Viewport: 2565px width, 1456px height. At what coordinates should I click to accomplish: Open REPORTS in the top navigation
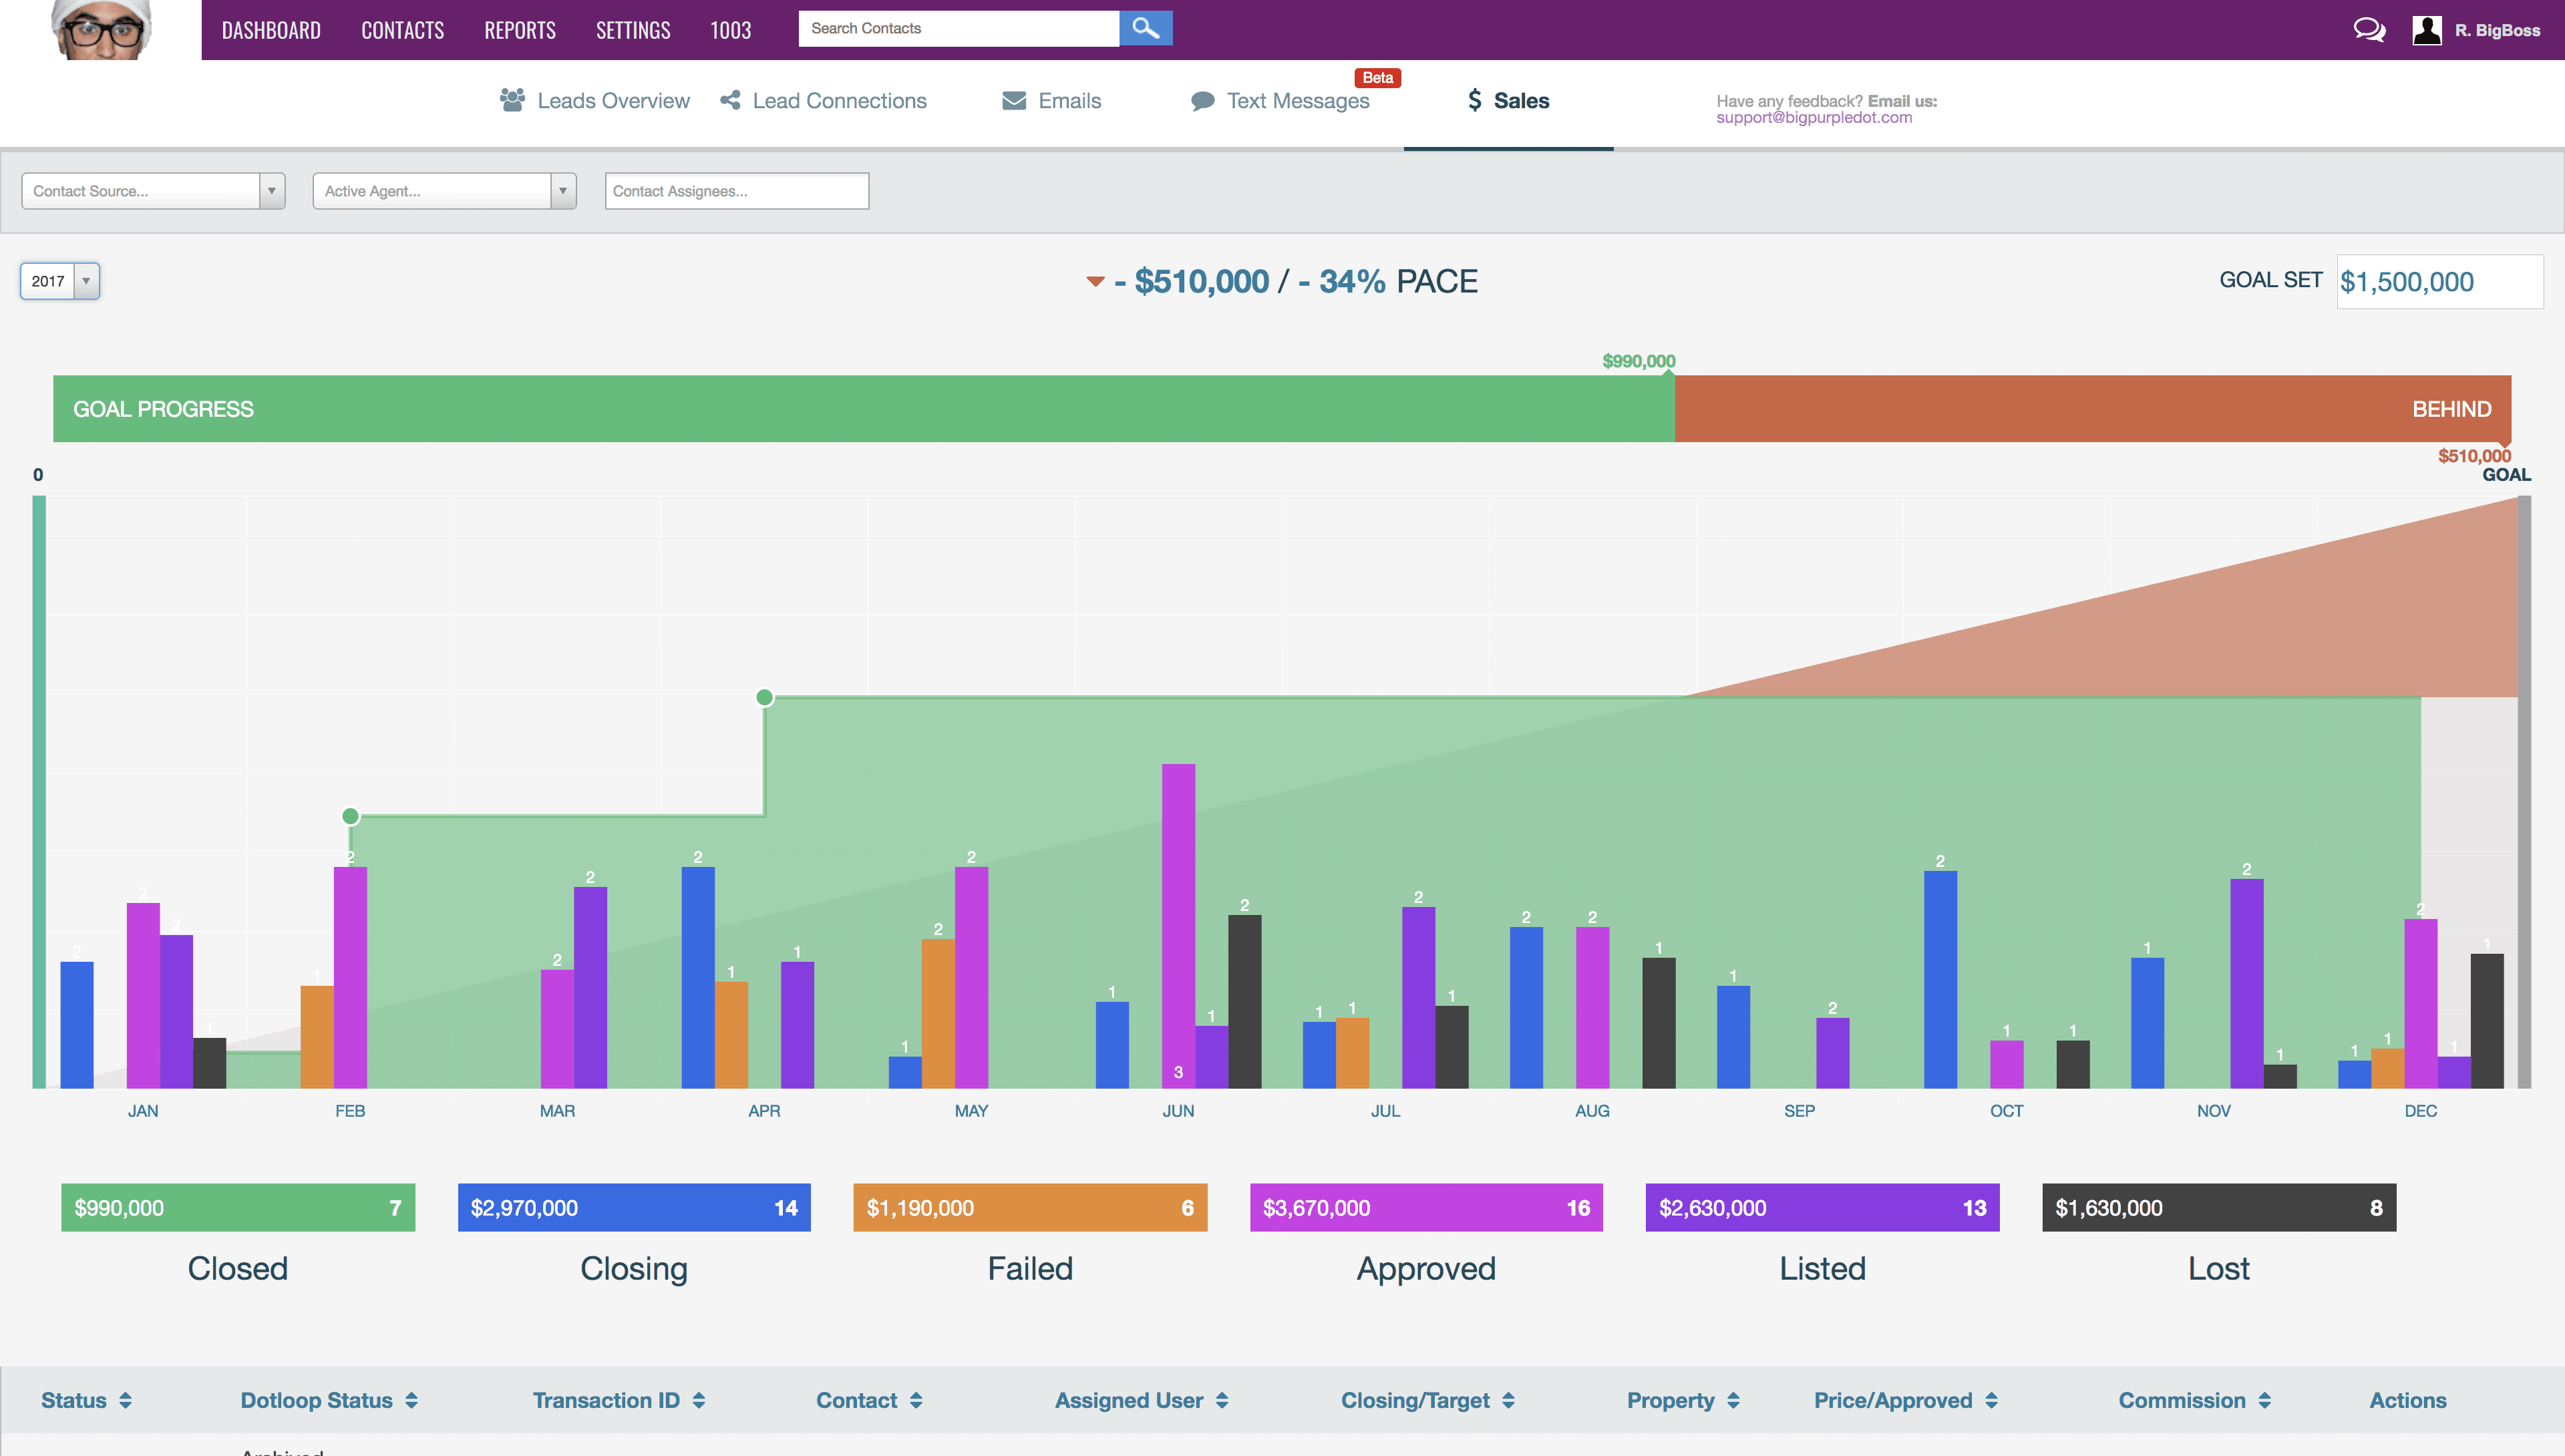coord(520,30)
